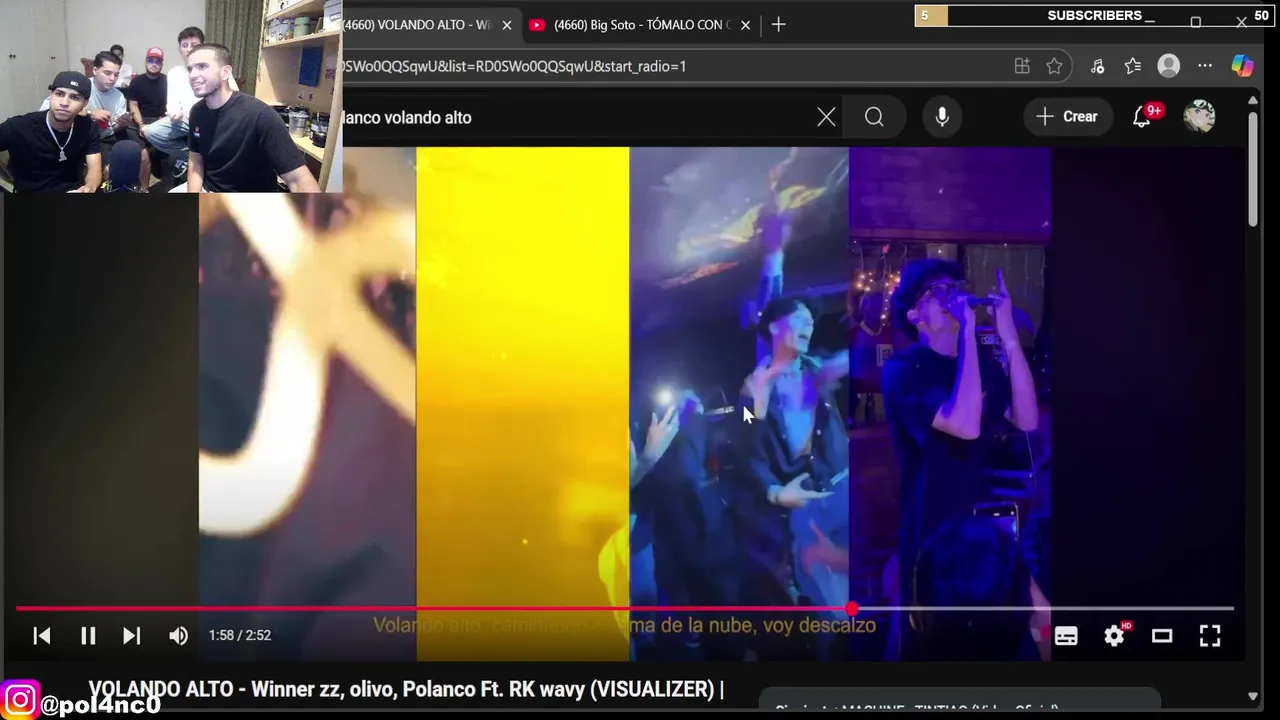
Task: Open the Copilot icon
Action: pos(1242,66)
